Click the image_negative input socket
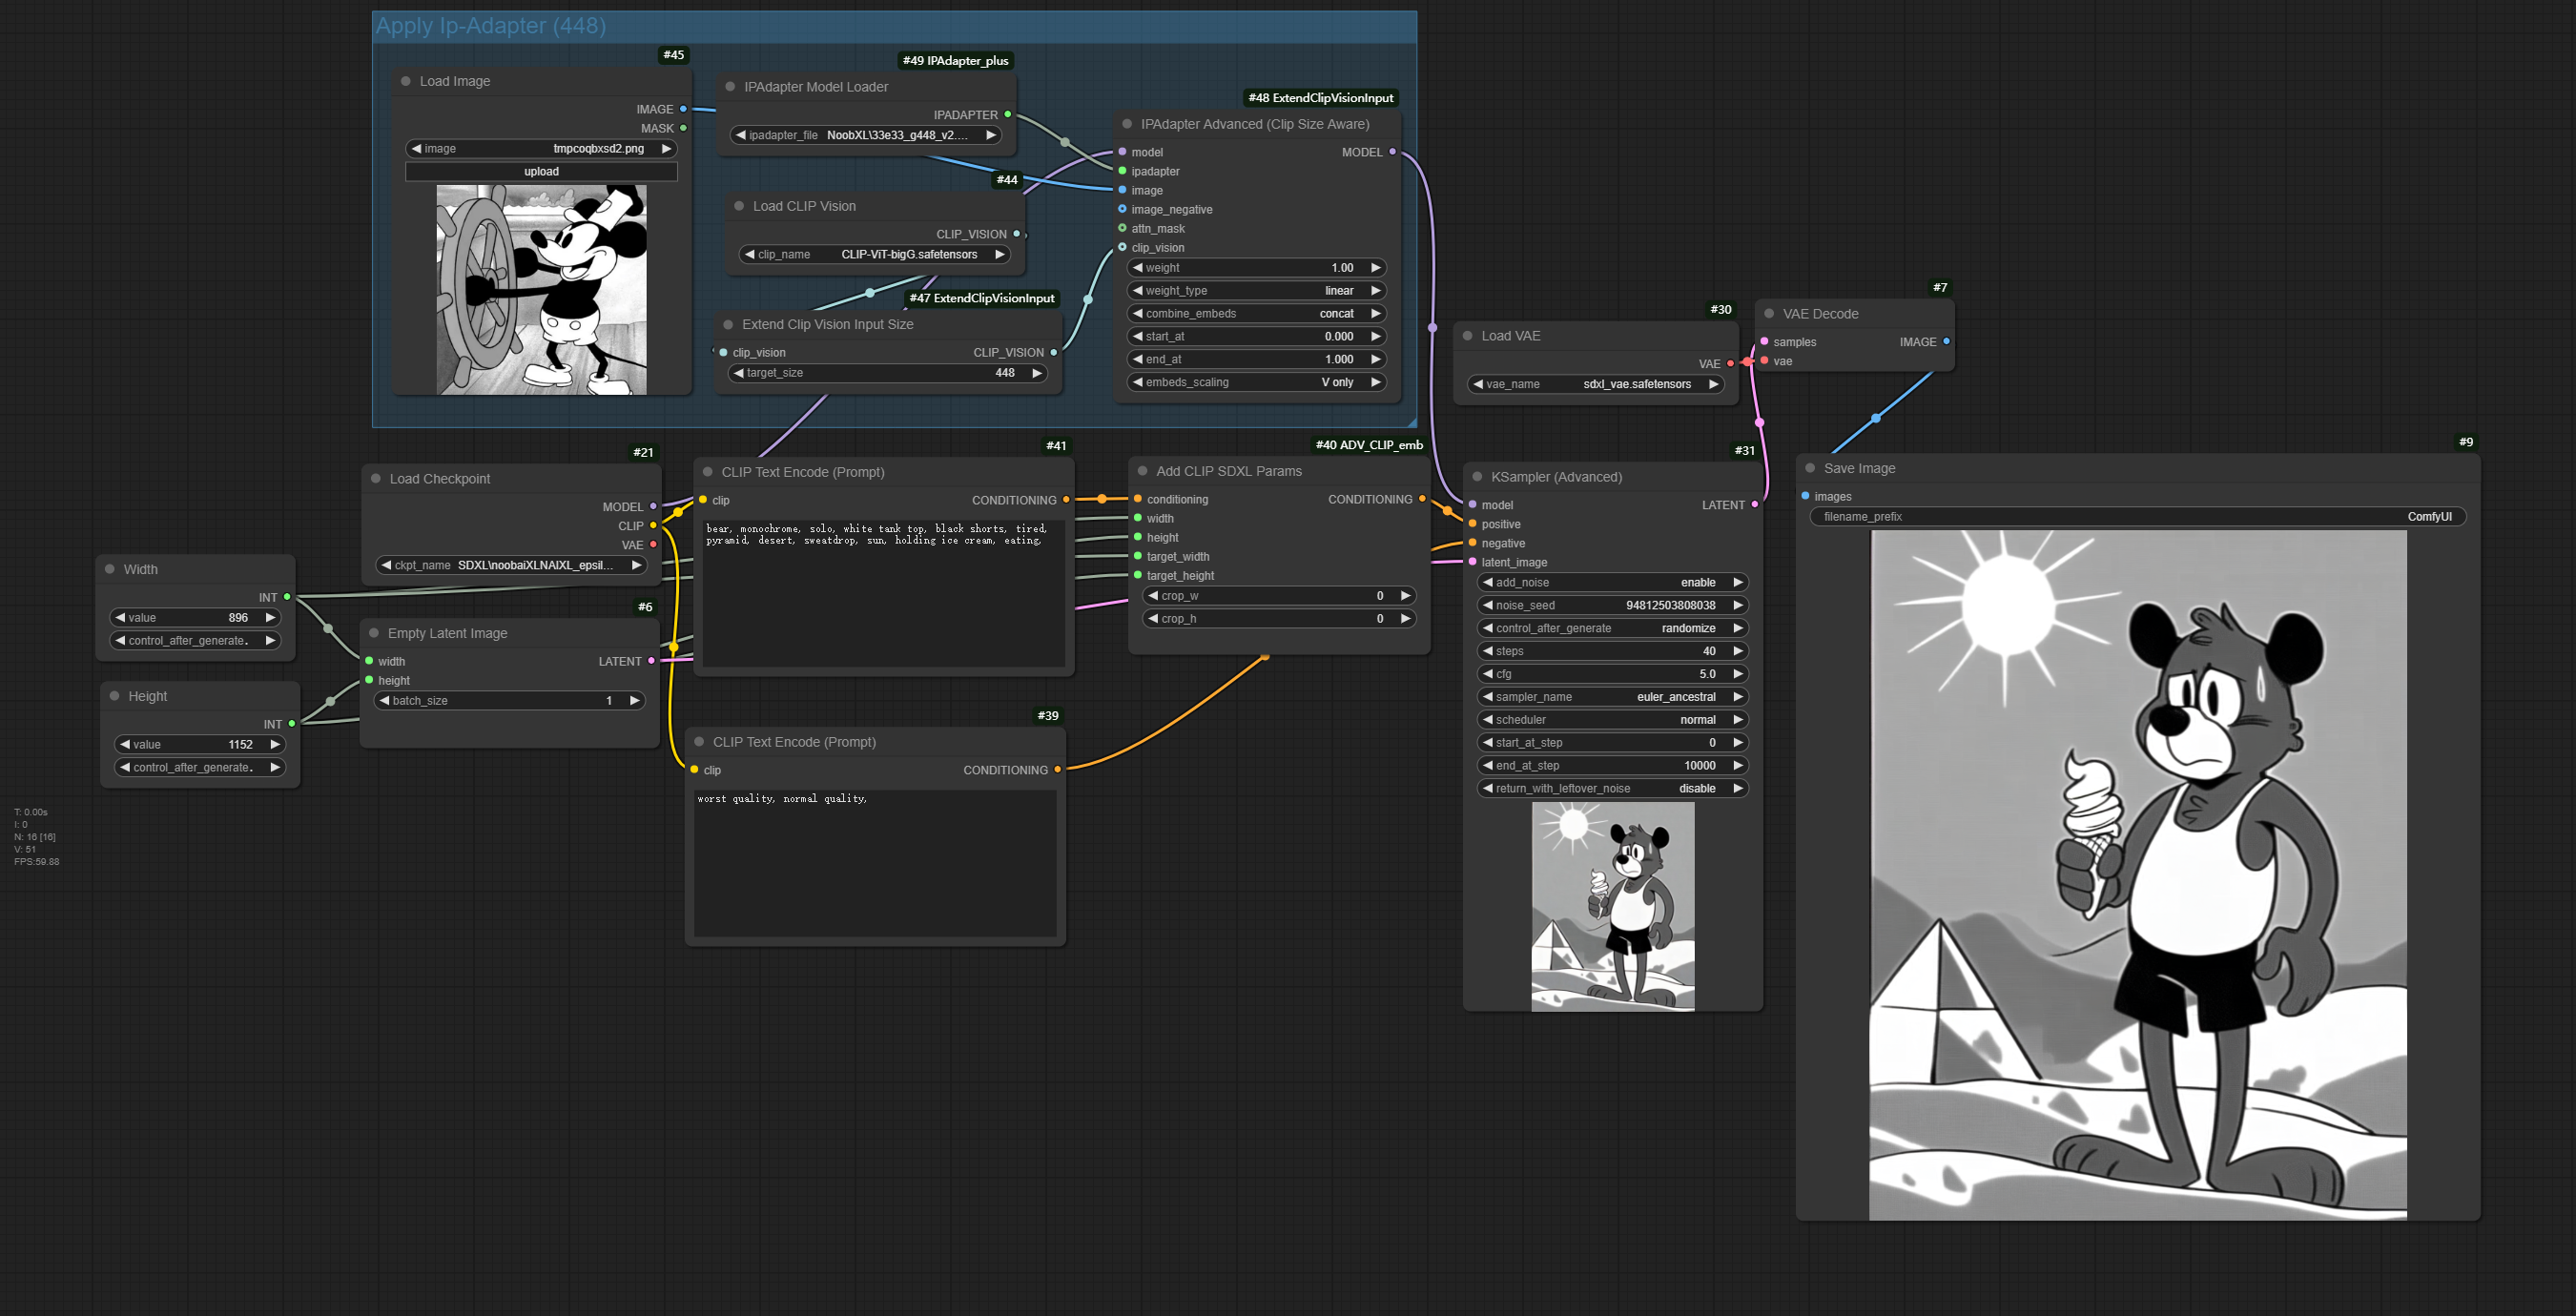Image resolution: width=2576 pixels, height=1316 pixels. click(x=1122, y=209)
